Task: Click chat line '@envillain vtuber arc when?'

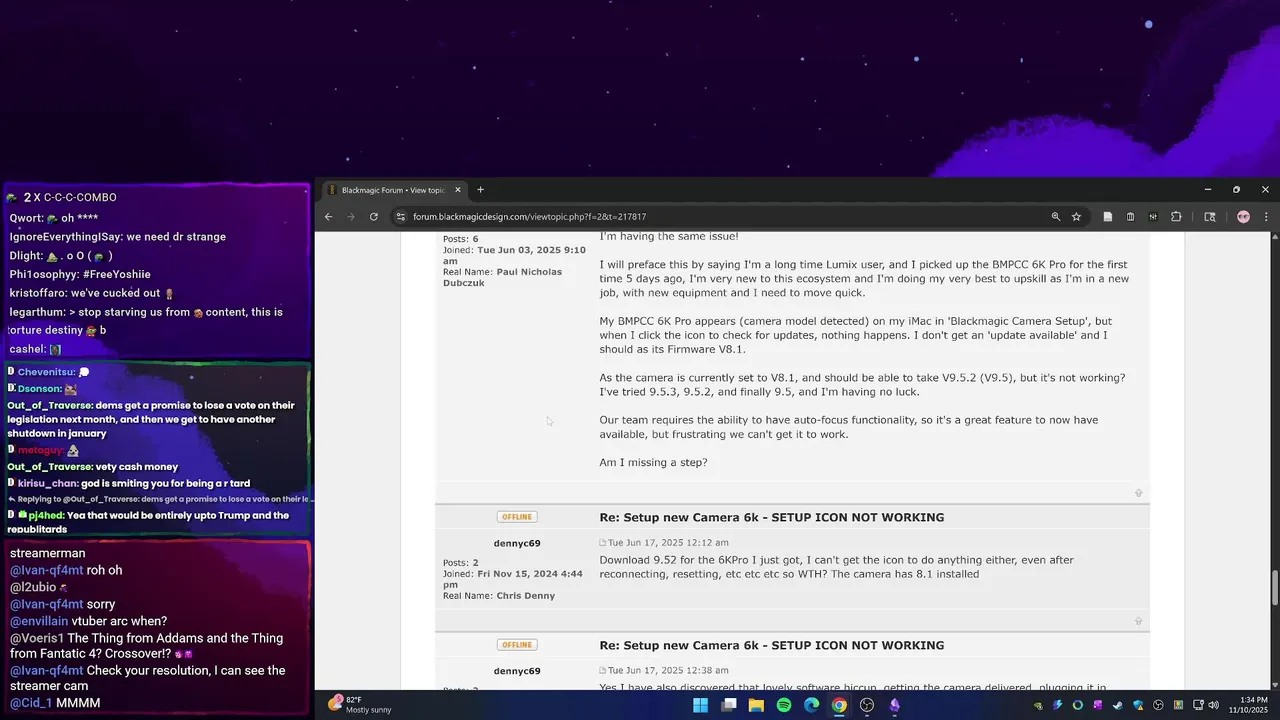Action: pos(88,621)
